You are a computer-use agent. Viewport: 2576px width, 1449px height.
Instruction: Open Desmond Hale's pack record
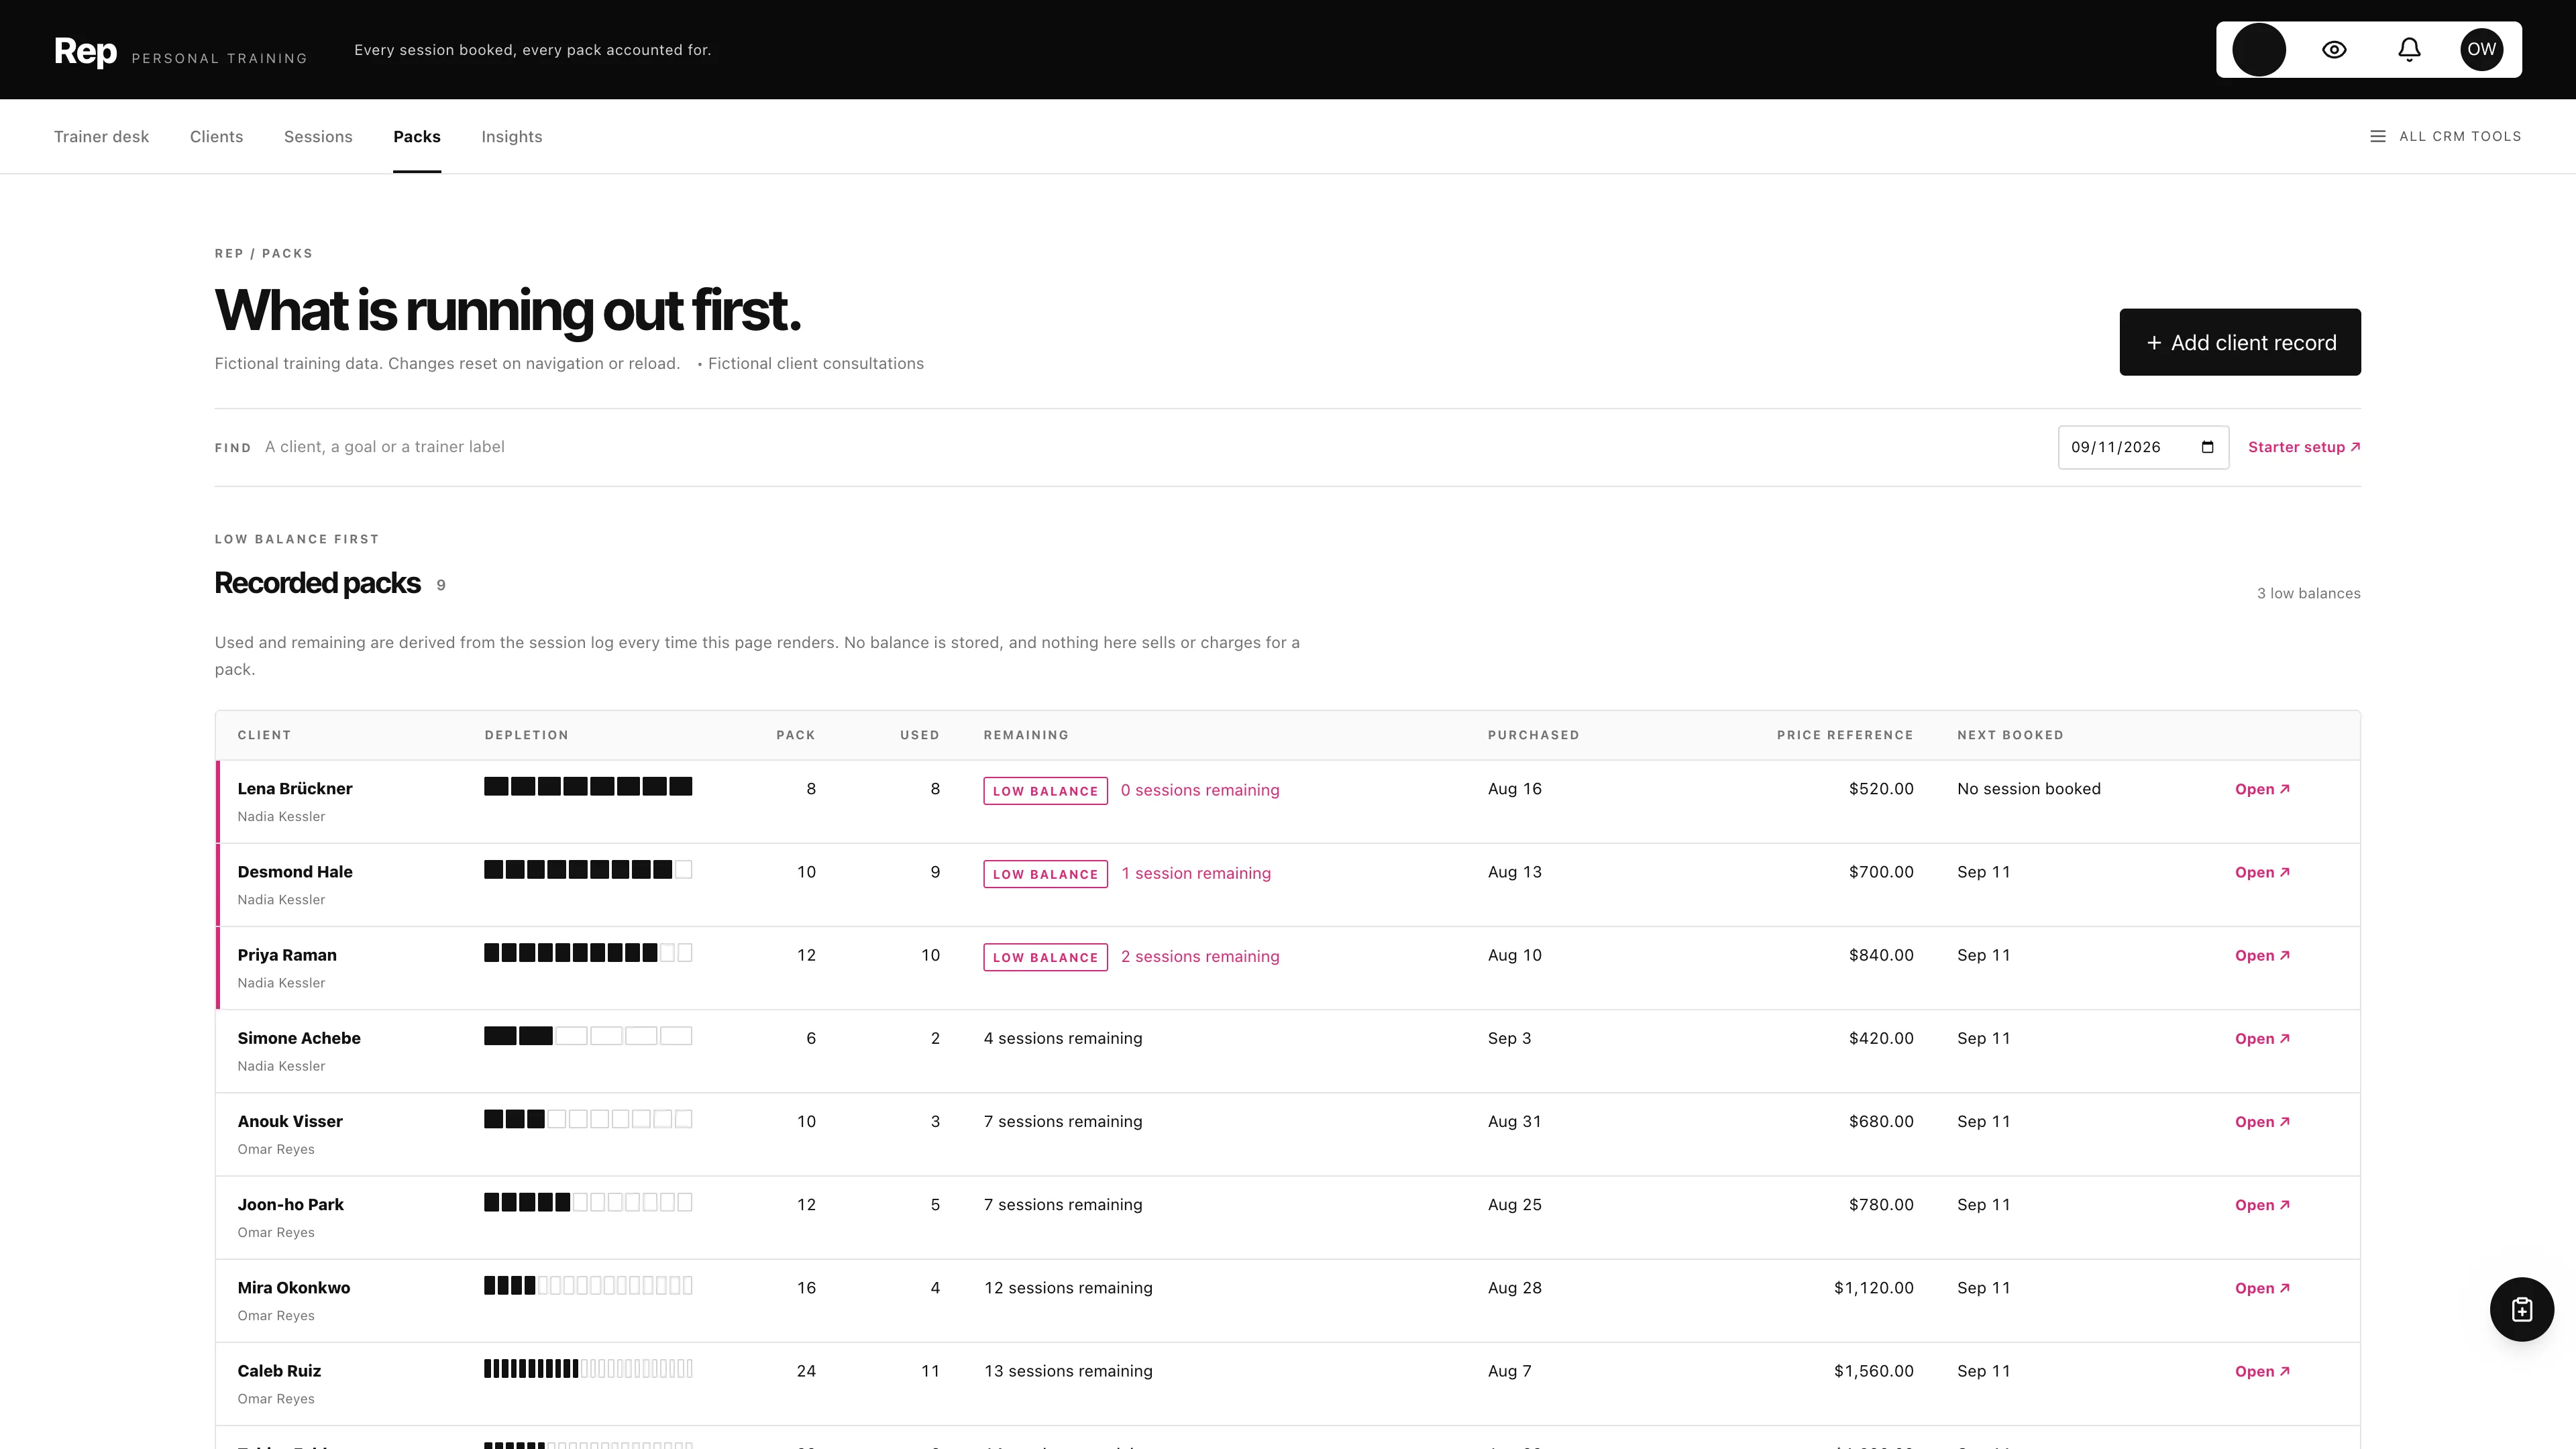(x=2262, y=872)
